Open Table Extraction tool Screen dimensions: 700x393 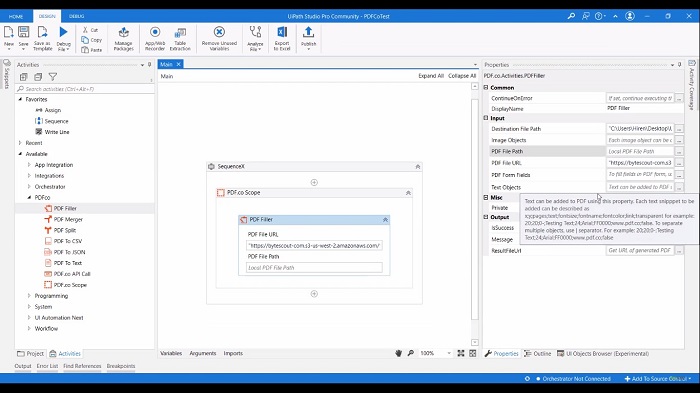(180, 38)
